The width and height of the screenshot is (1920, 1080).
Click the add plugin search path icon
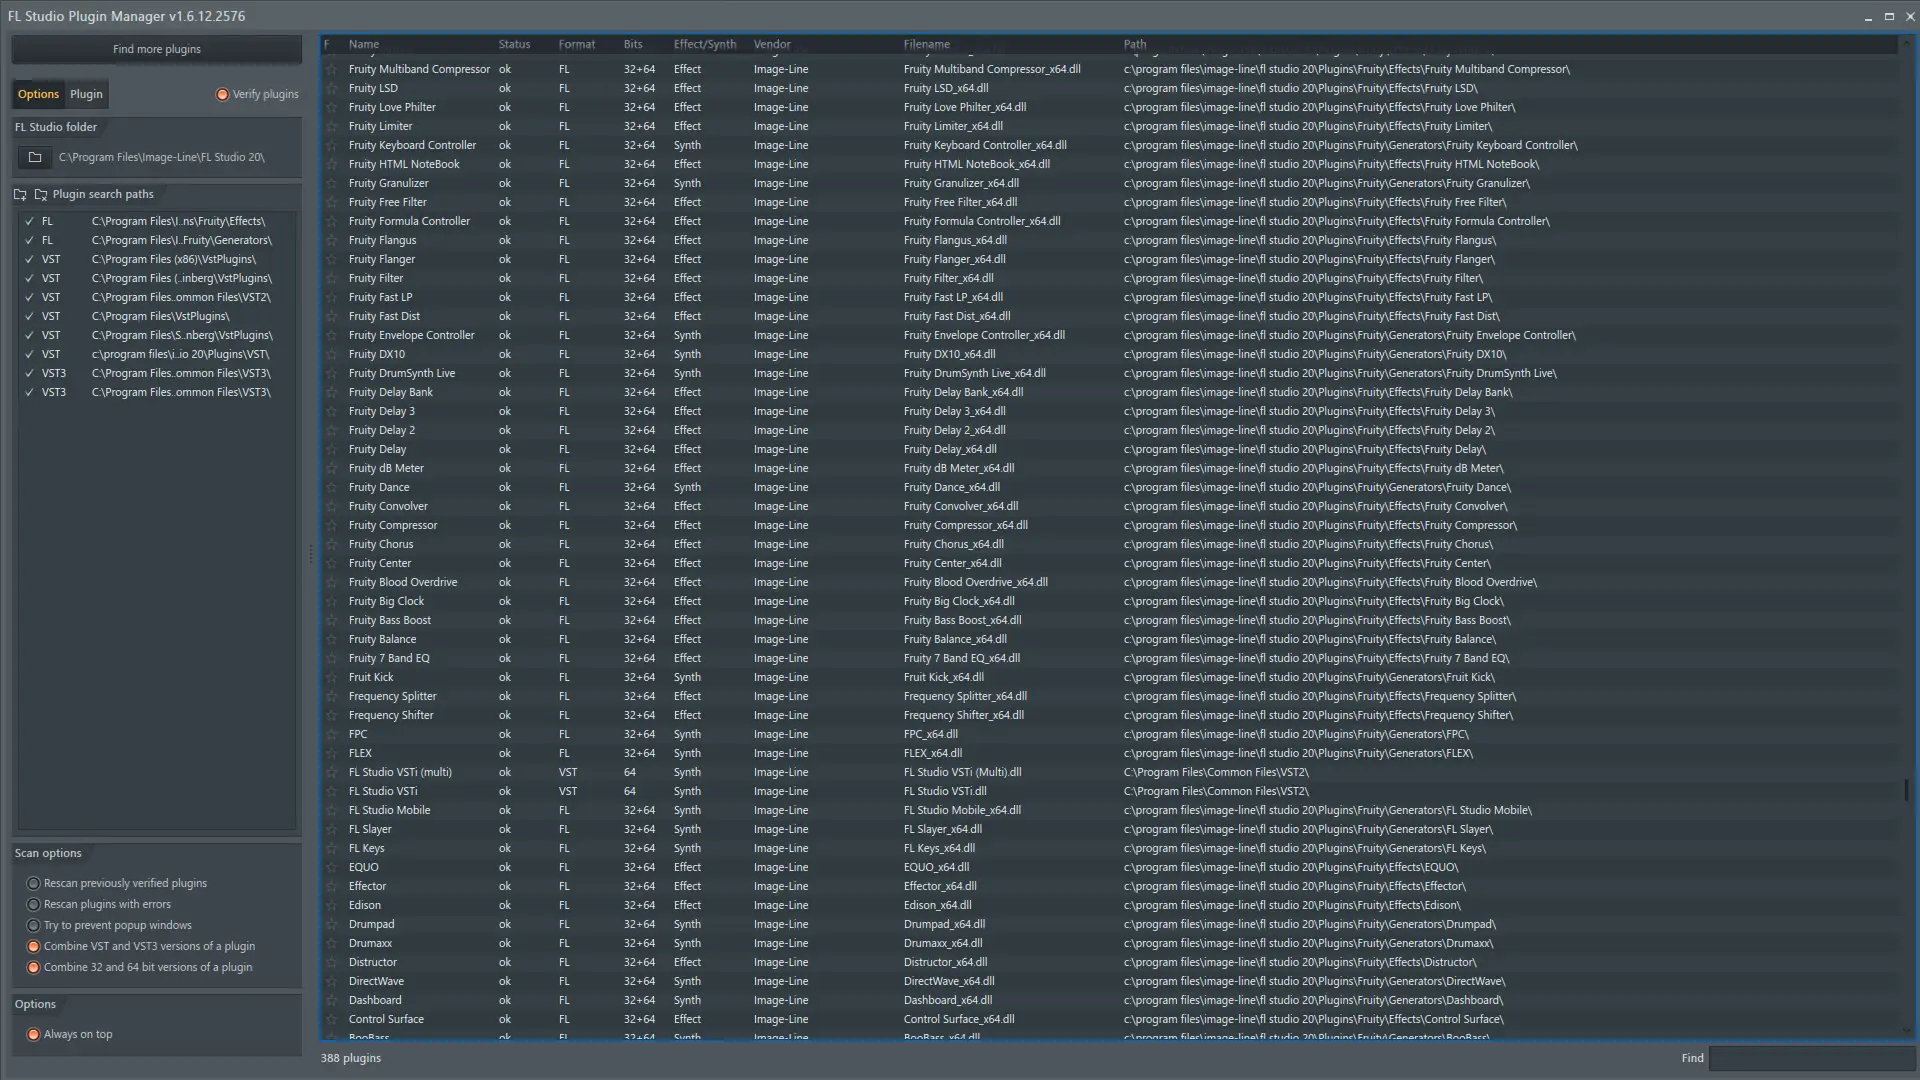click(x=20, y=194)
